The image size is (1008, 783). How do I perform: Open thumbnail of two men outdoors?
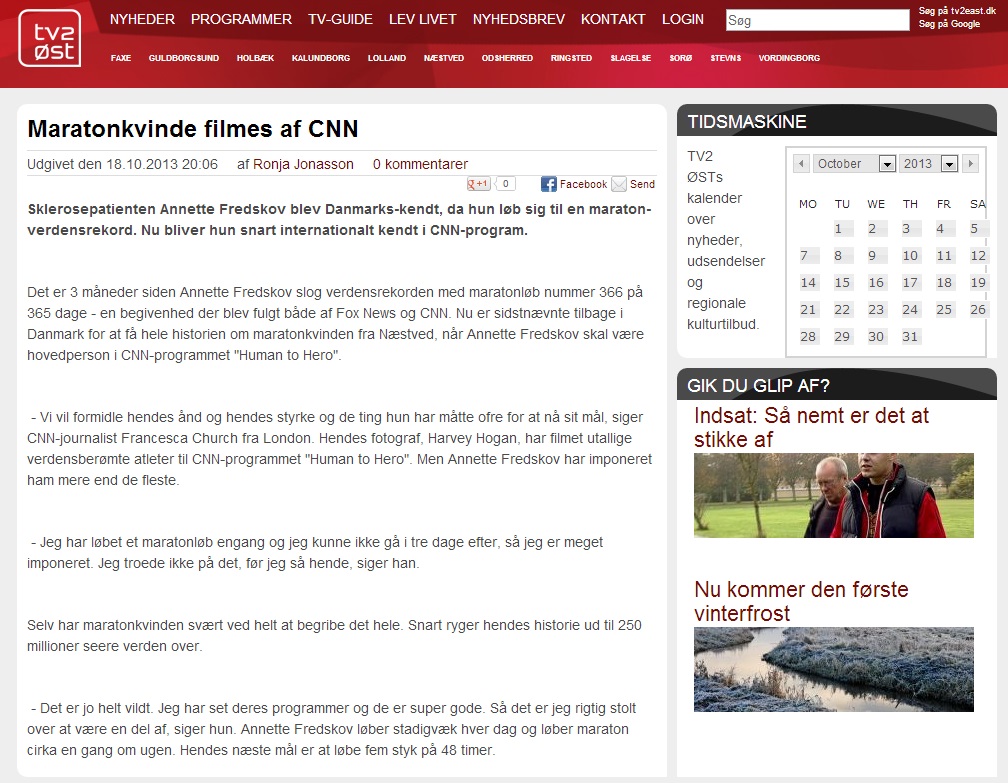pos(834,495)
